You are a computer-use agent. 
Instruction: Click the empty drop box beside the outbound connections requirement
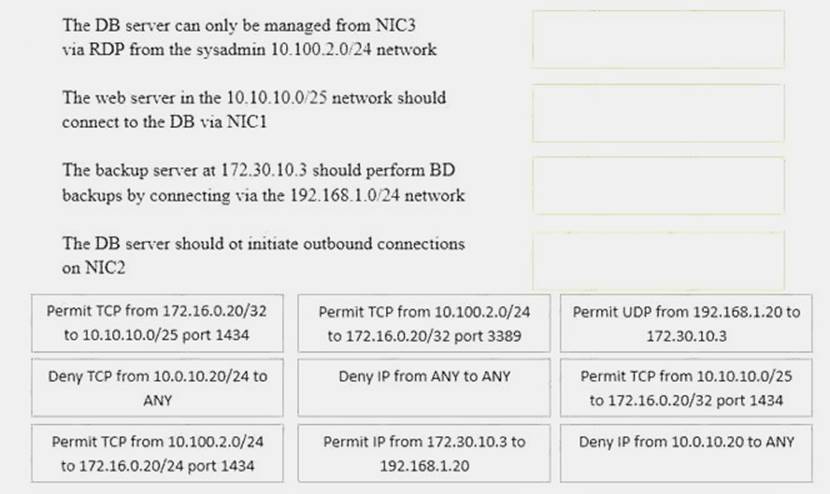point(658,260)
